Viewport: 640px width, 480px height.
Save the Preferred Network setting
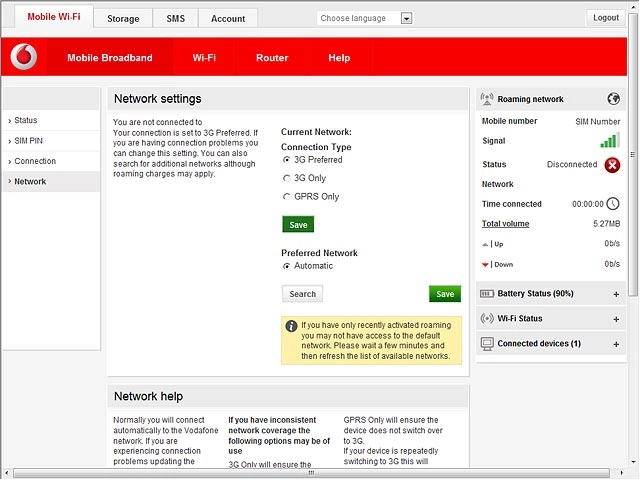point(445,294)
